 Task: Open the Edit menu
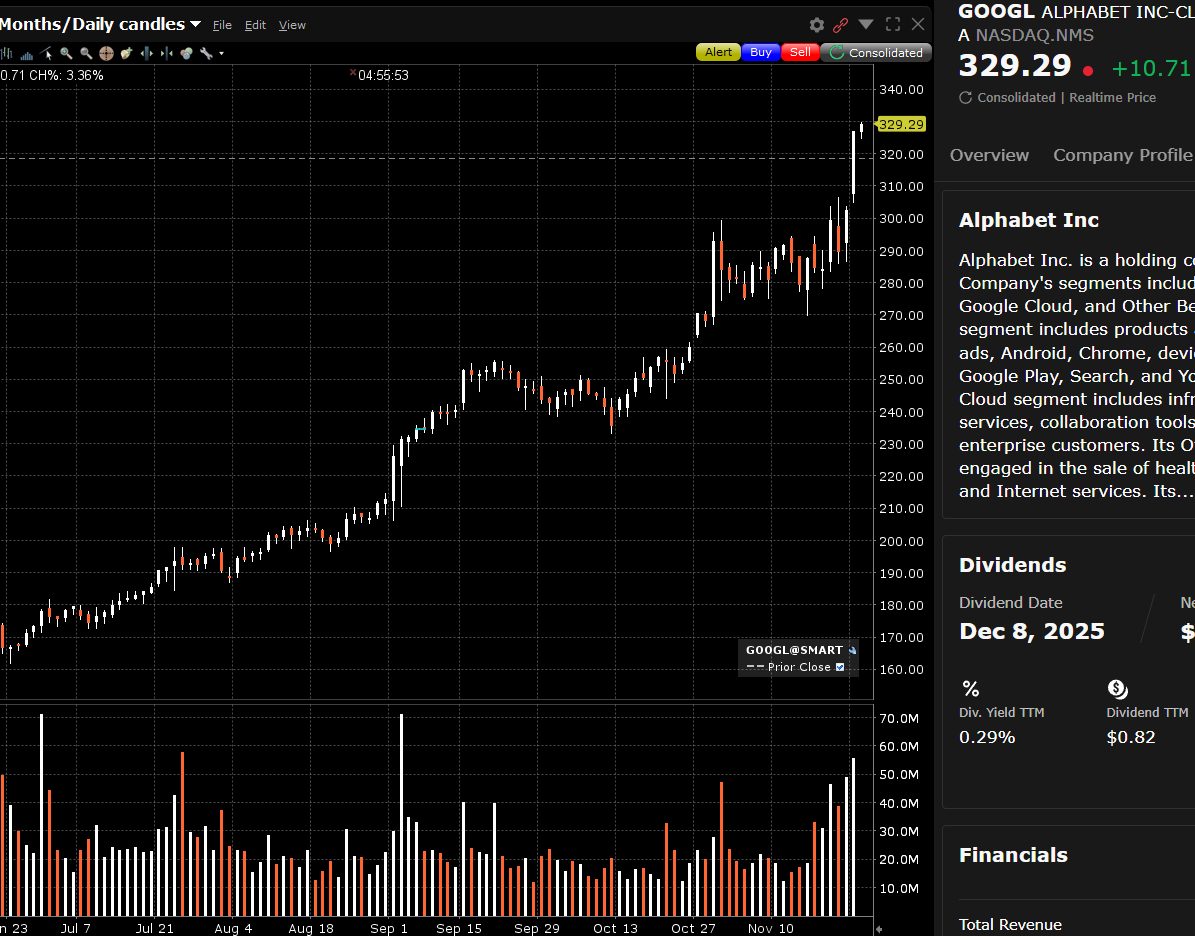[255, 25]
